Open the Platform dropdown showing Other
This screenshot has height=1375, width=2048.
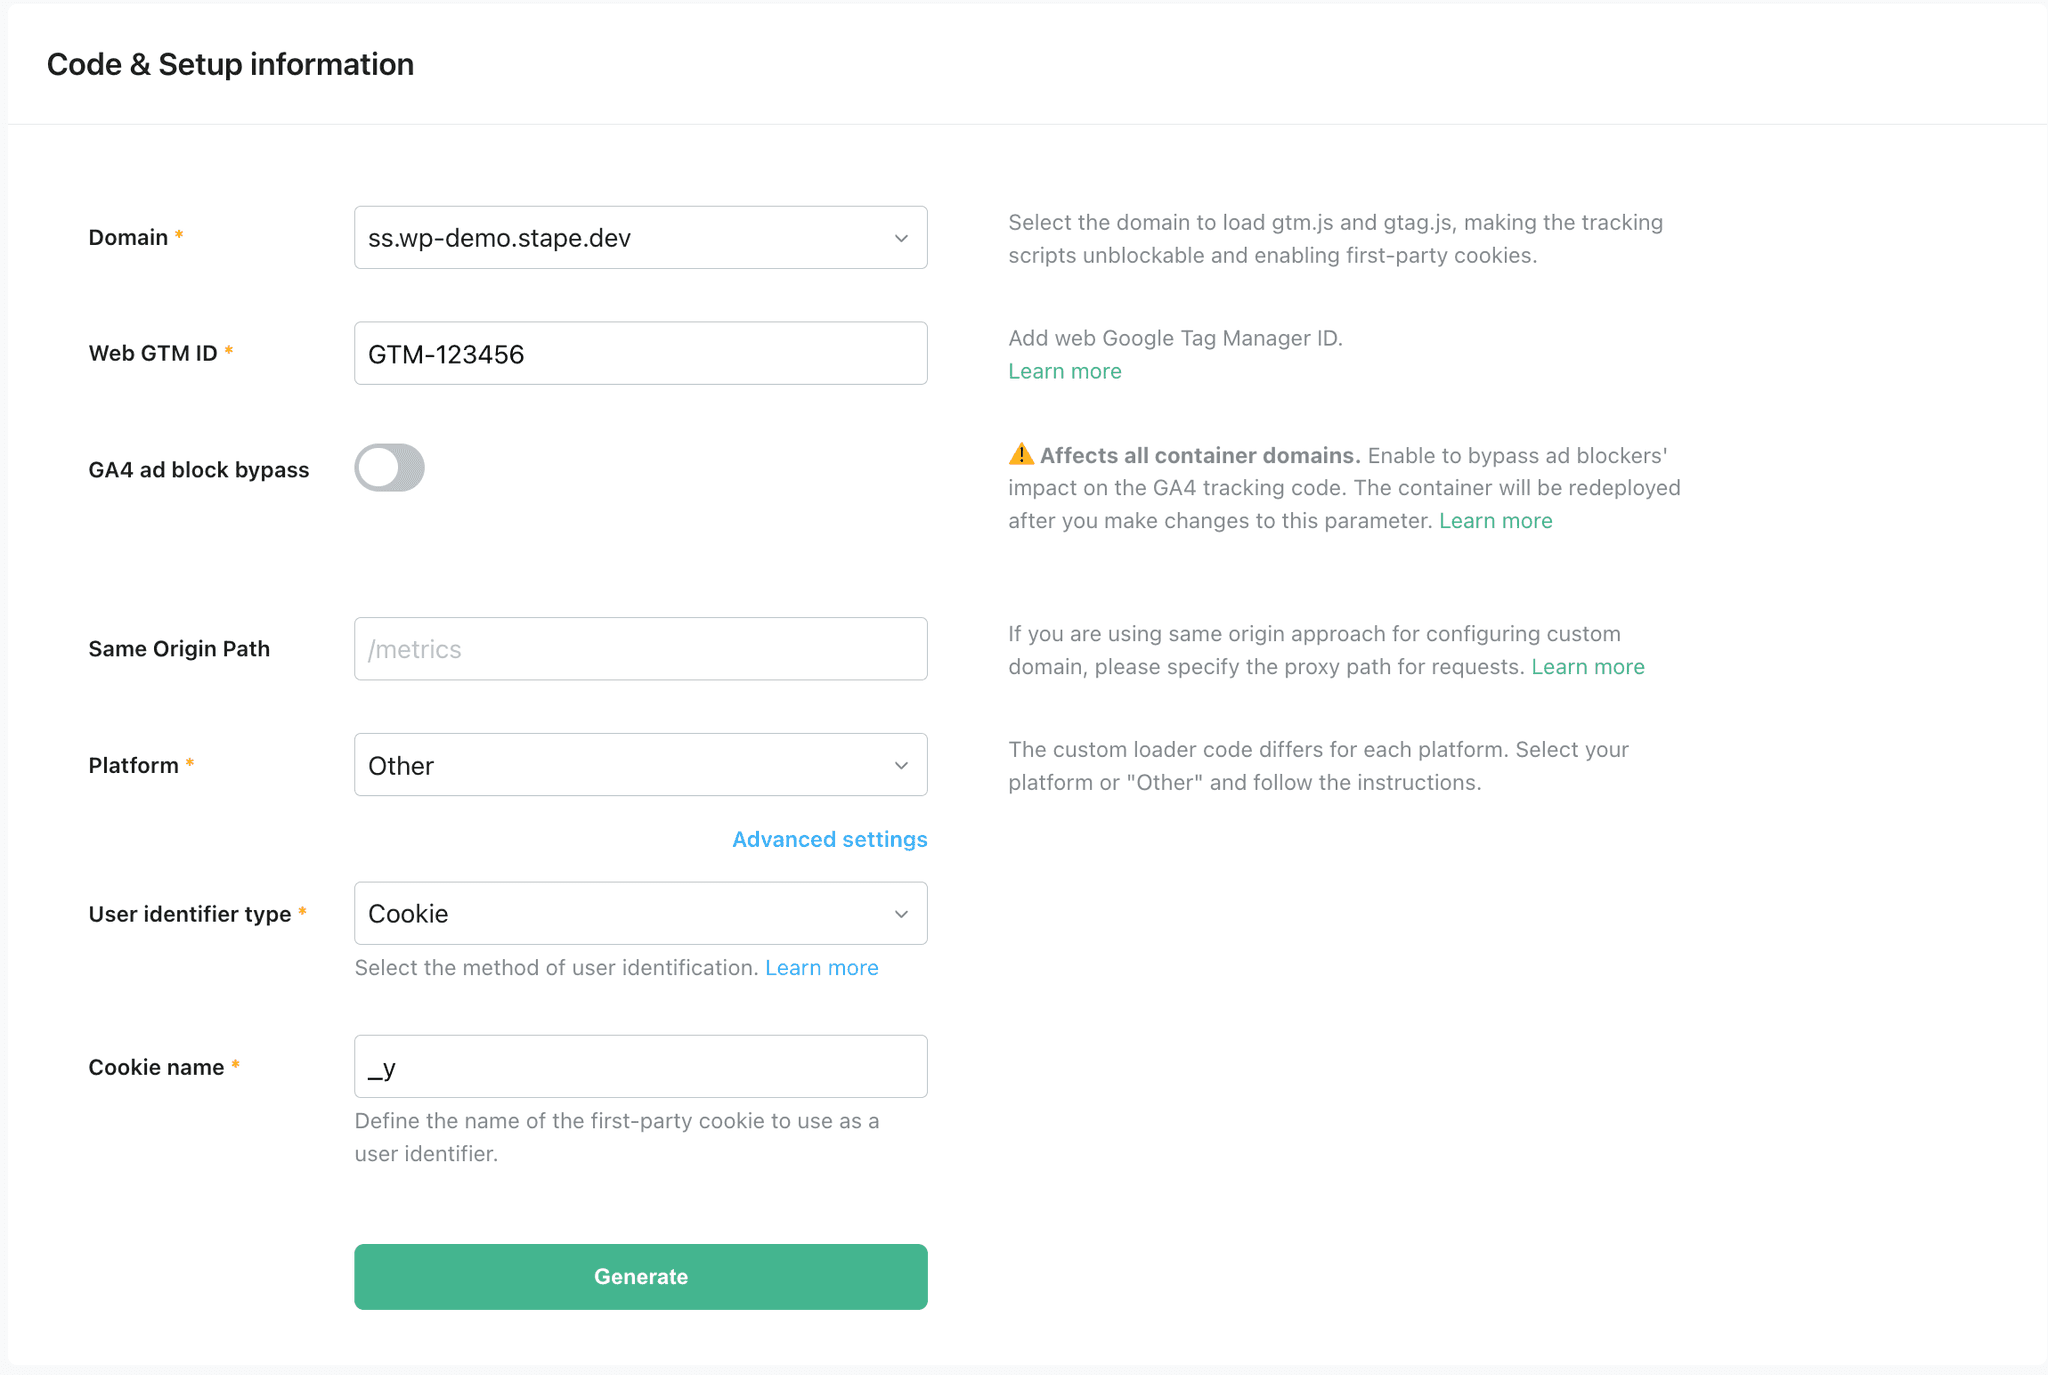click(x=640, y=764)
